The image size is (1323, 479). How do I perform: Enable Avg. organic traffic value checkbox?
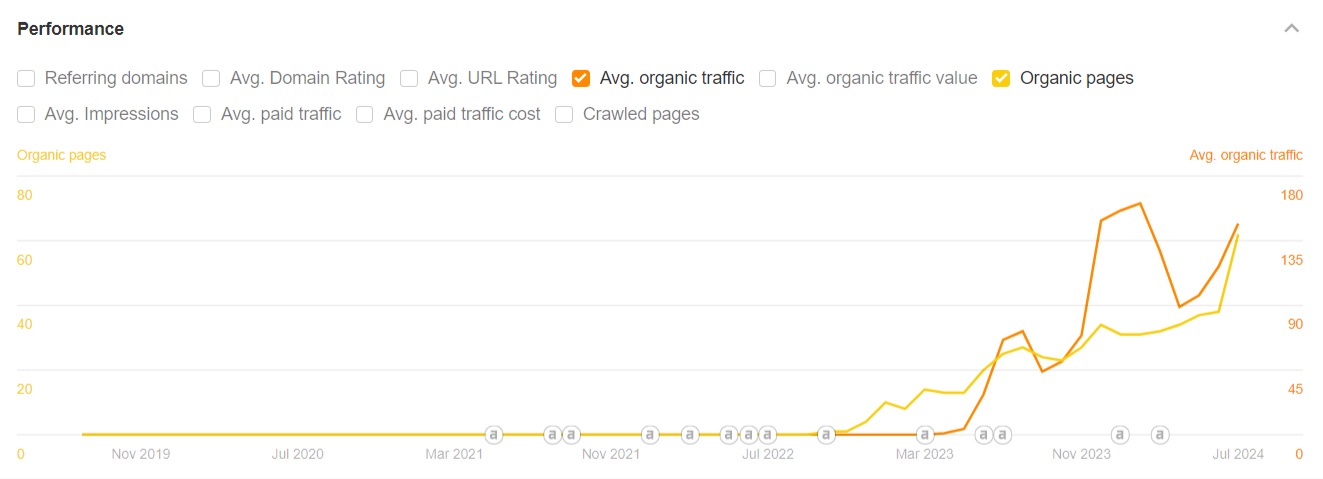[x=768, y=78]
